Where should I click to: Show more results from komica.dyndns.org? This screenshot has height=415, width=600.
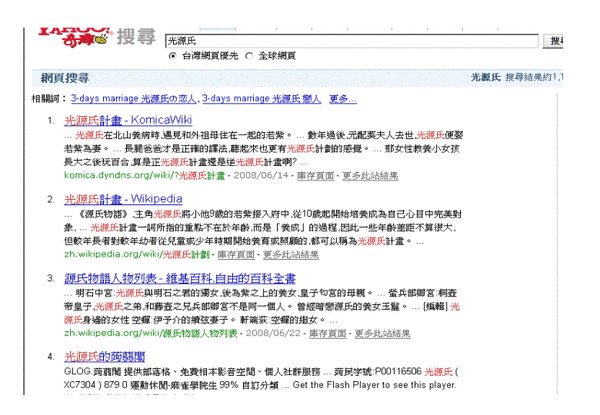370,176
